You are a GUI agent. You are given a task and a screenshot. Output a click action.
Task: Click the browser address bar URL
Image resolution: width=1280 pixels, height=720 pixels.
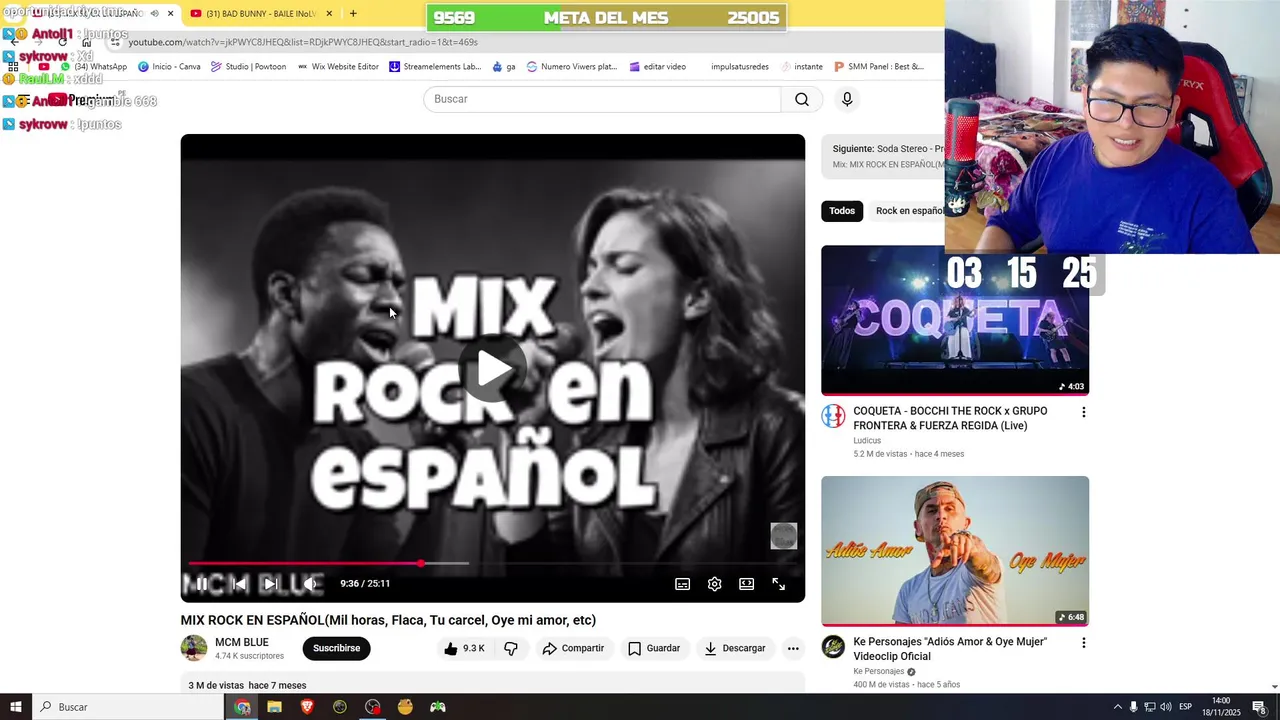(303, 42)
